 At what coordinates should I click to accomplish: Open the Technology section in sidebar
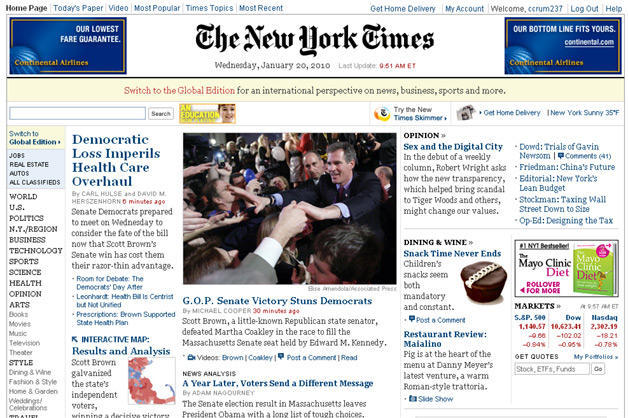click(36, 251)
